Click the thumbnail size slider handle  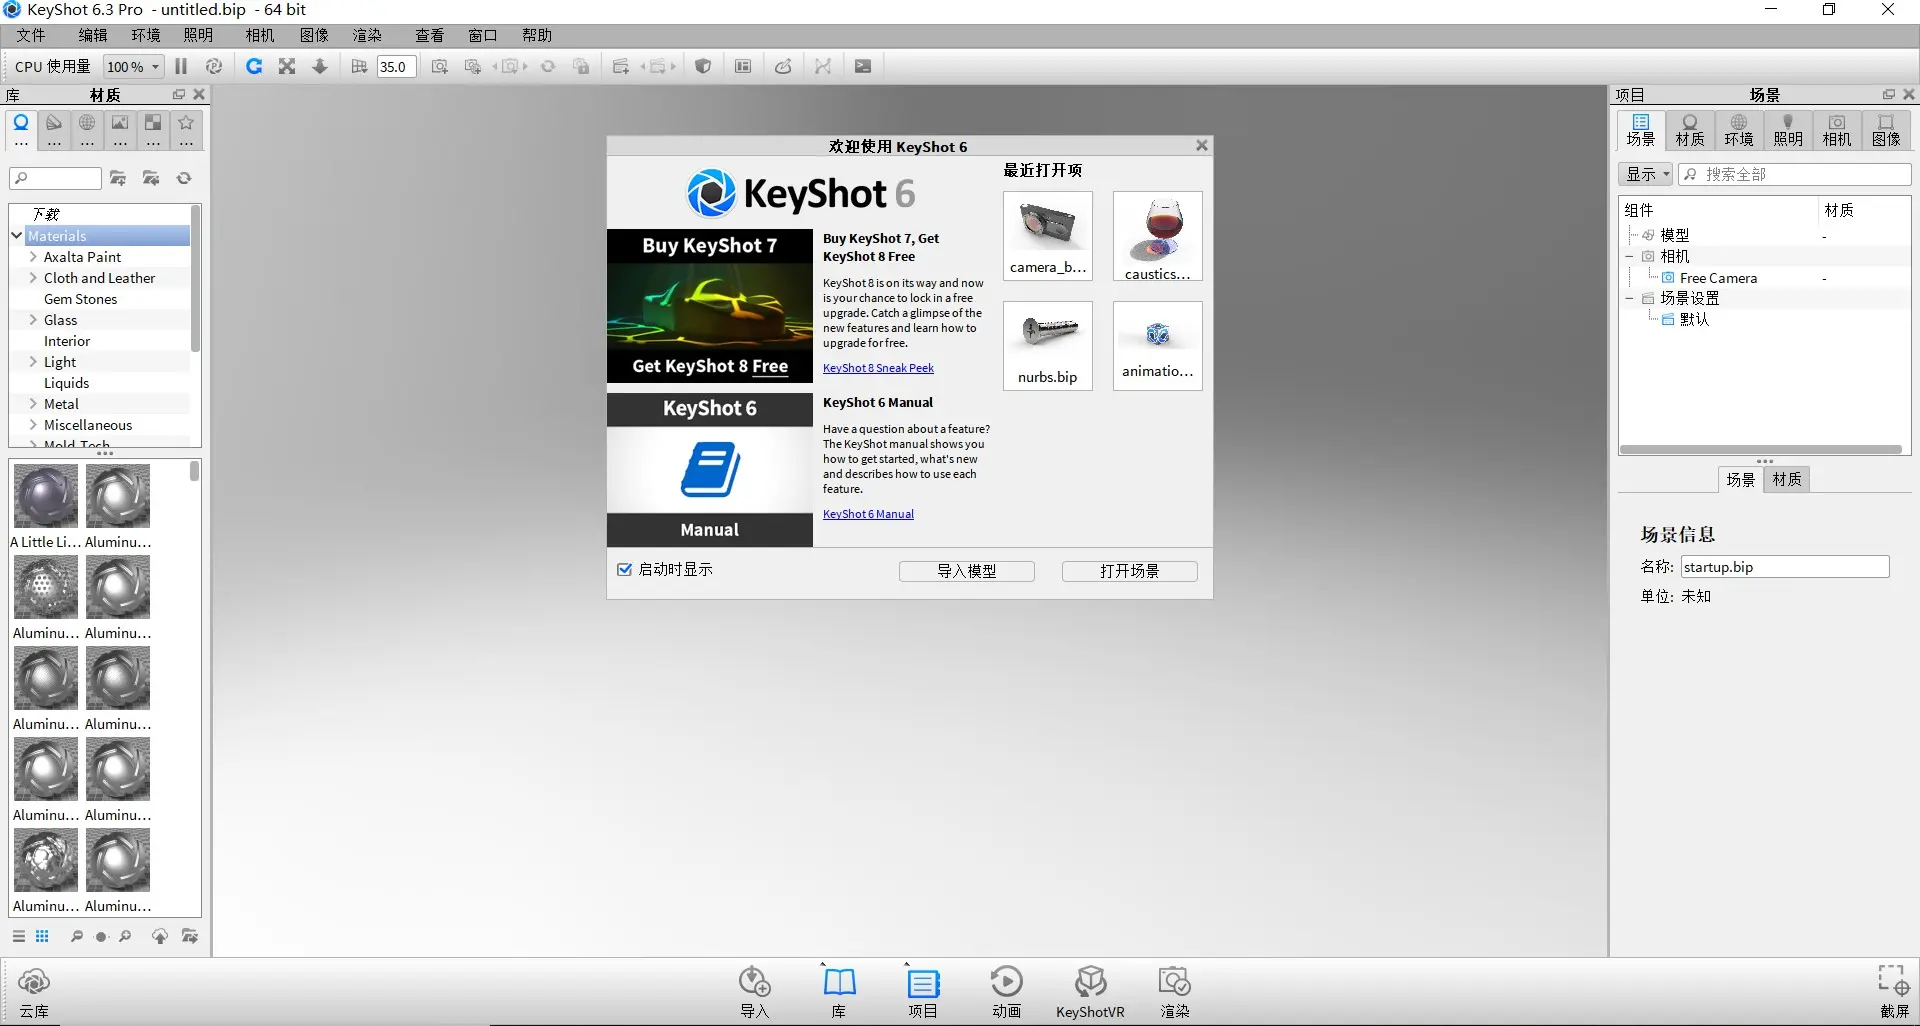[101, 937]
